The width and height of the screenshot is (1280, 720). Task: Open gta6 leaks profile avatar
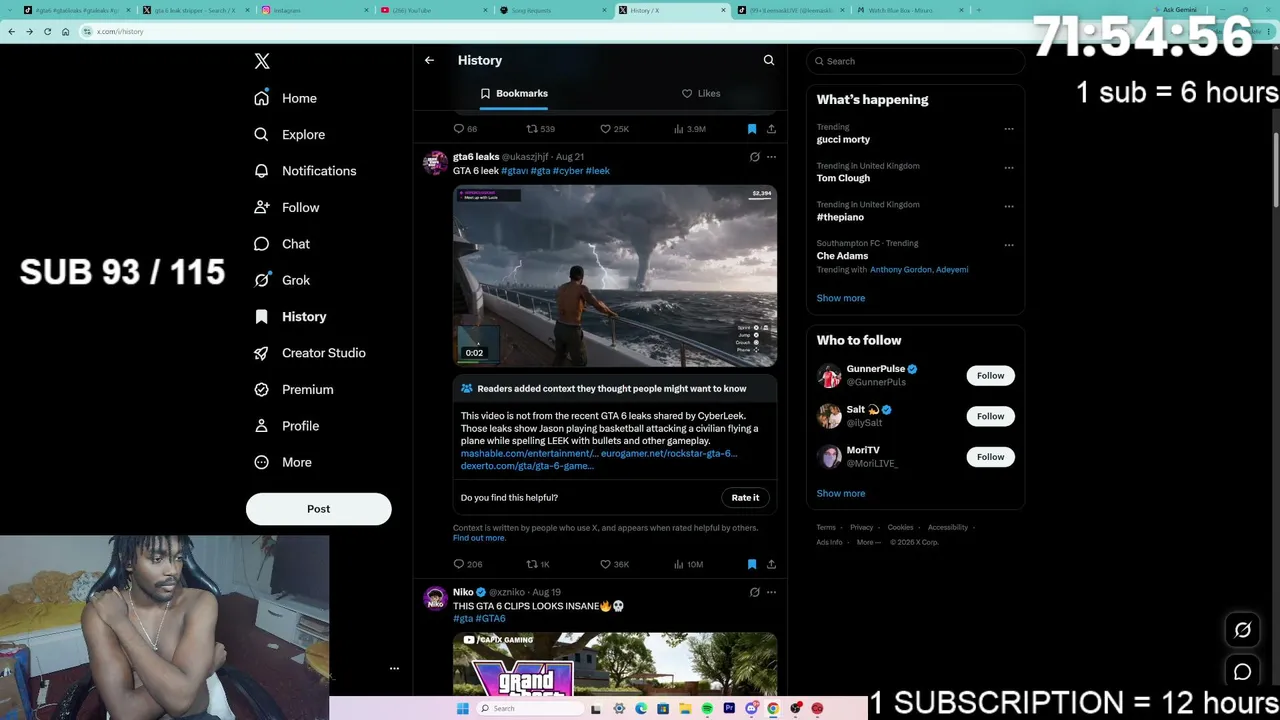point(435,163)
